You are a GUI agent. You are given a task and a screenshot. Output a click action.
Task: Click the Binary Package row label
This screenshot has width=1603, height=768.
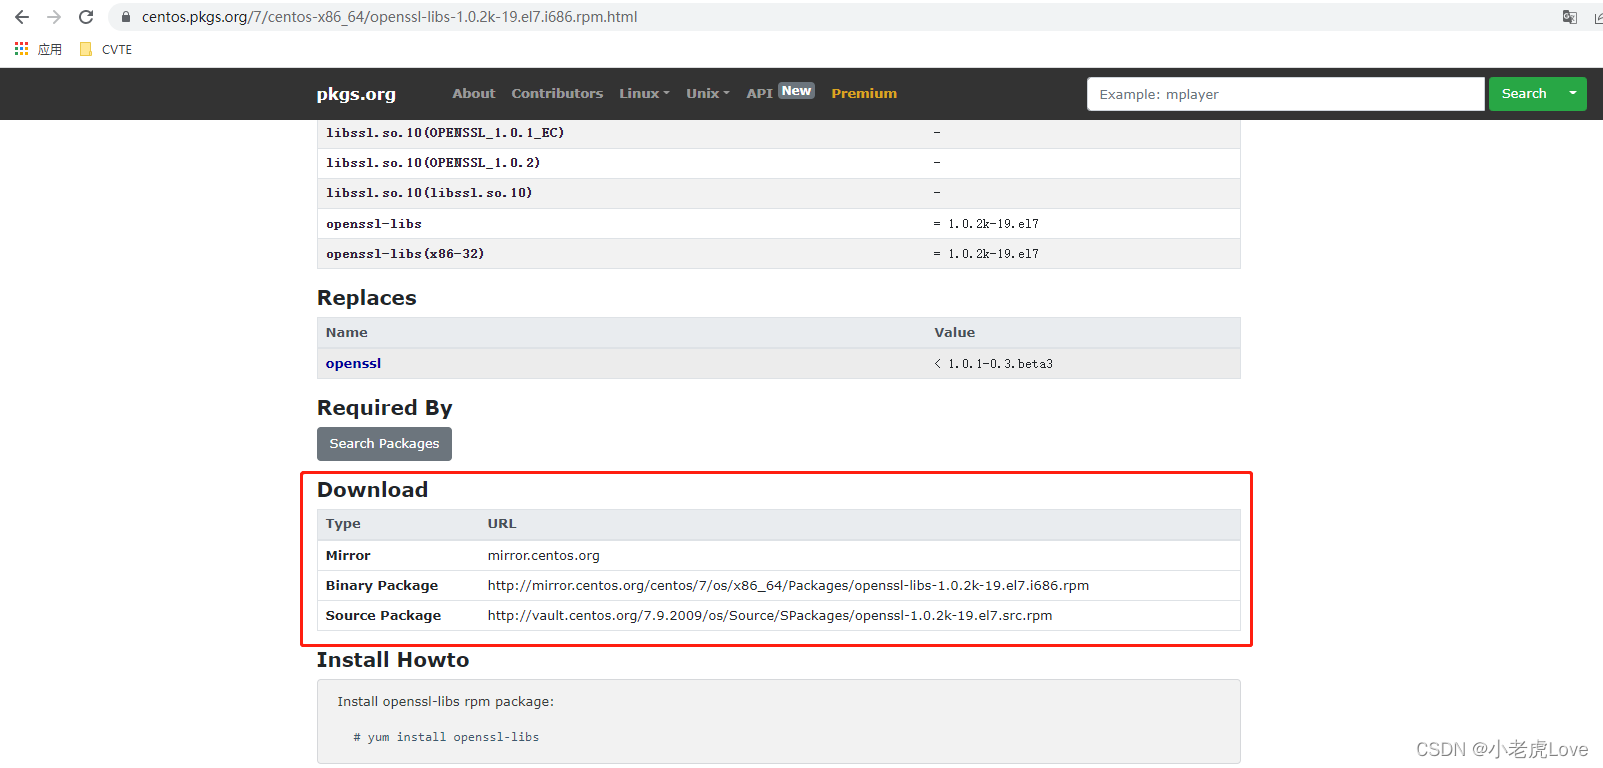[382, 586]
